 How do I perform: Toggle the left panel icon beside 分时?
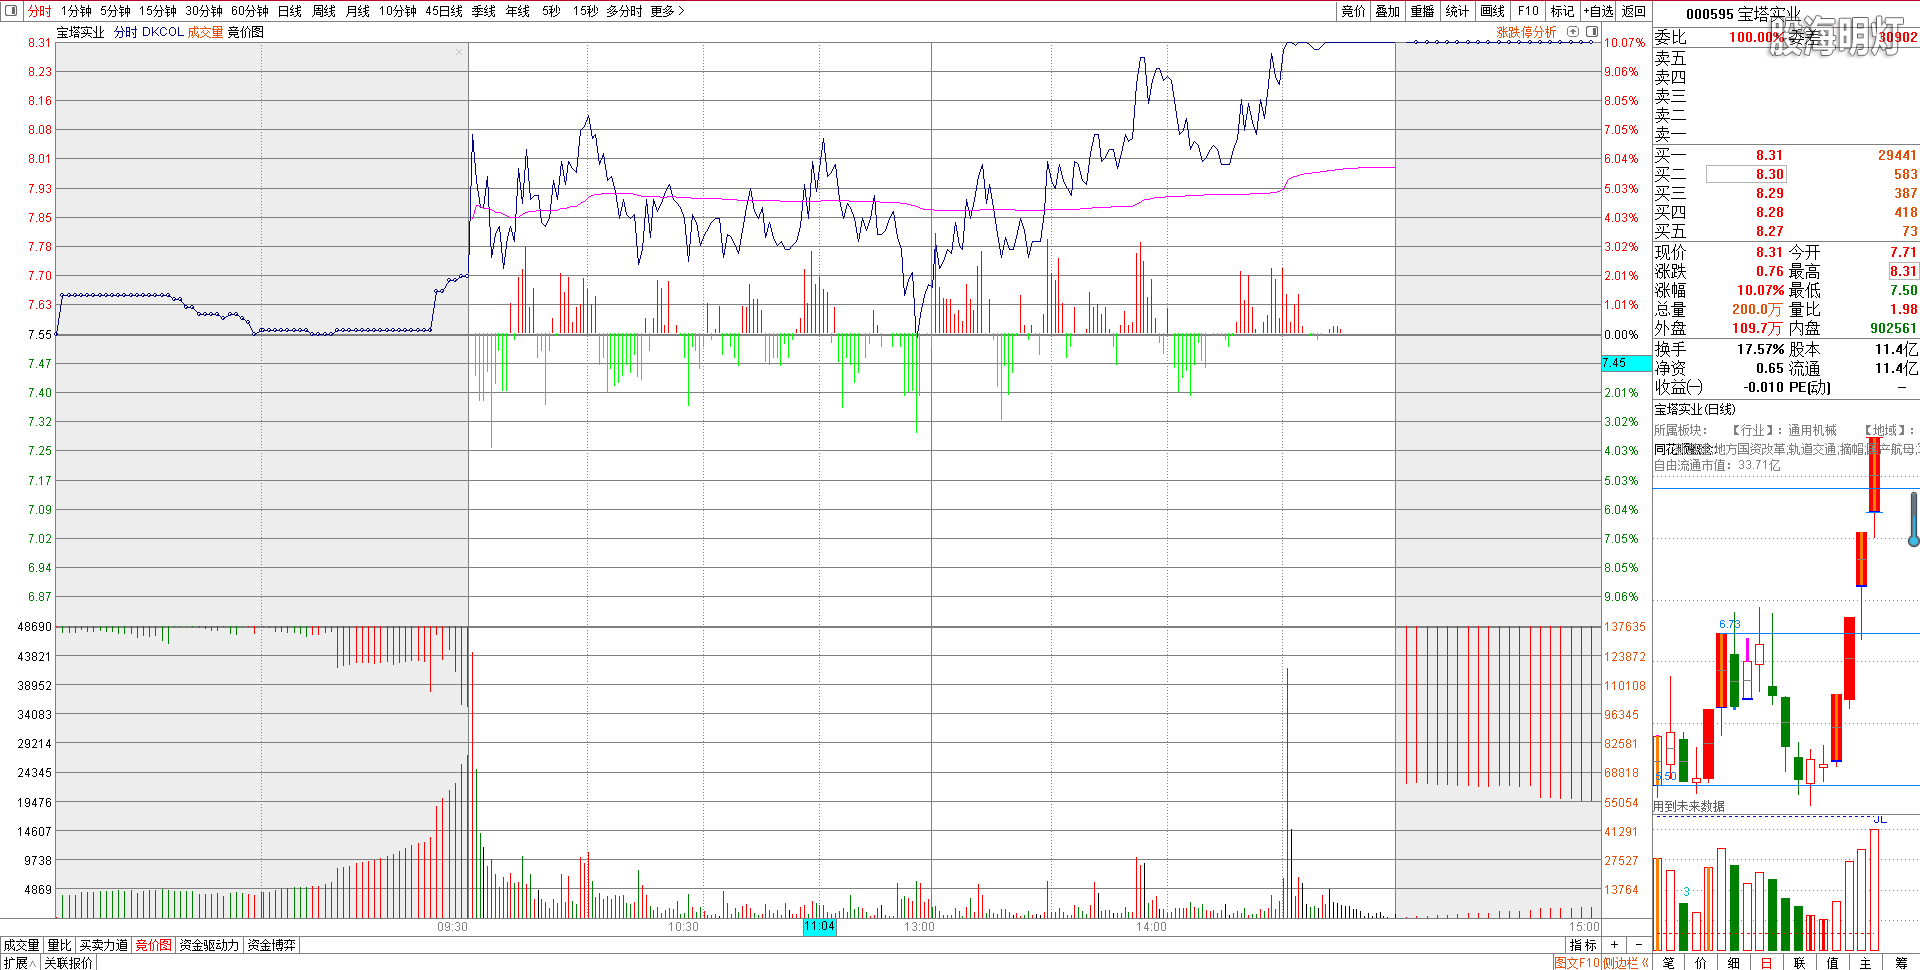(12, 11)
